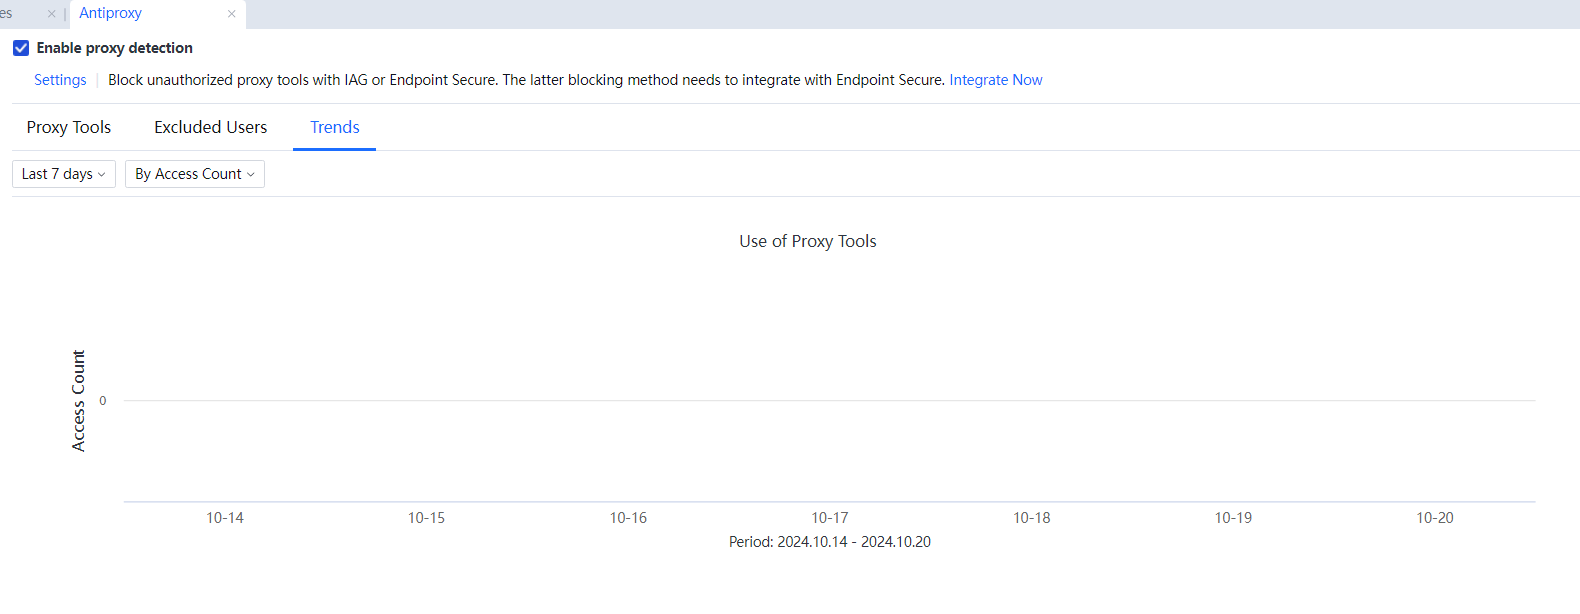Select the Trends tab
The width and height of the screenshot is (1580, 614).
(x=334, y=127)
